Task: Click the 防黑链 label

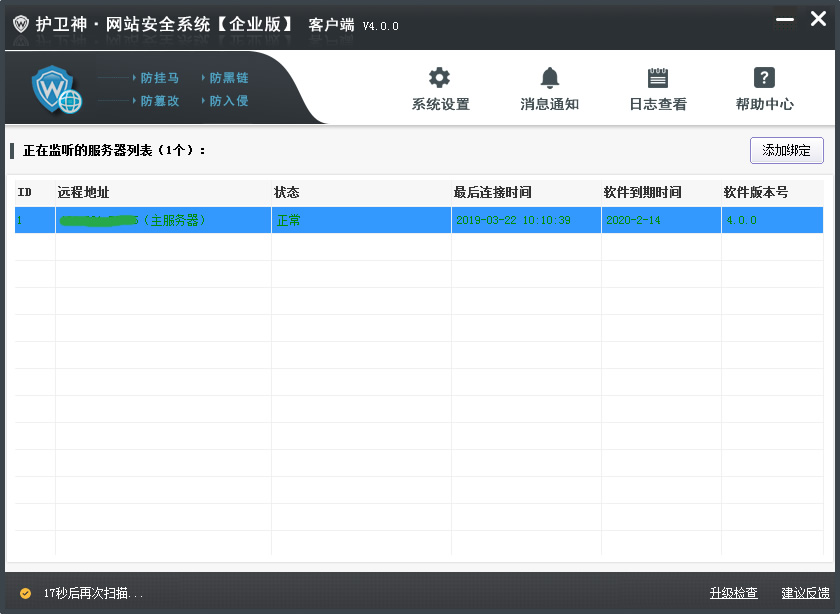Action: coord(229,78)
